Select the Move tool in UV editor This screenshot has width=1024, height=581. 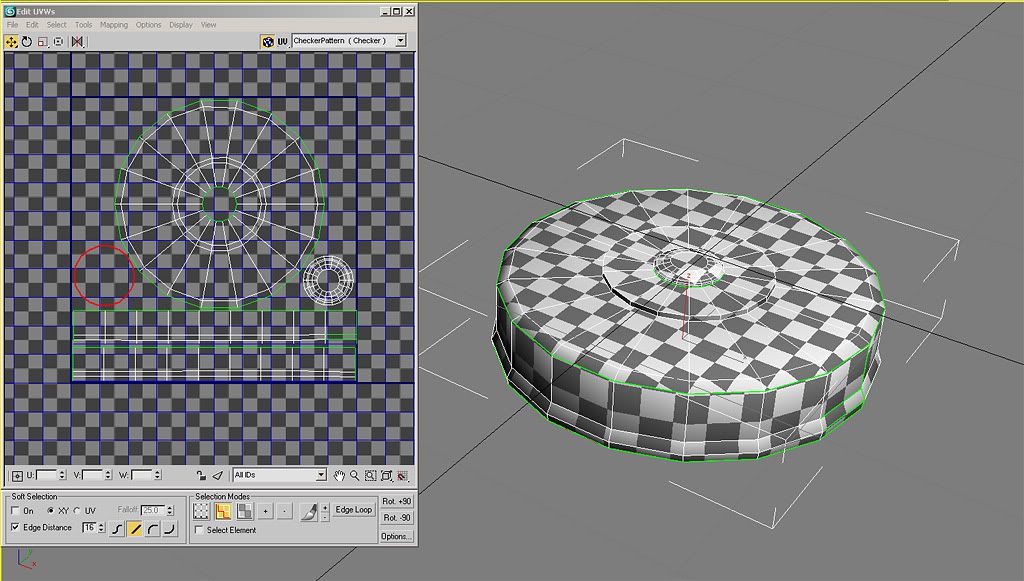[x=12, y=42]
